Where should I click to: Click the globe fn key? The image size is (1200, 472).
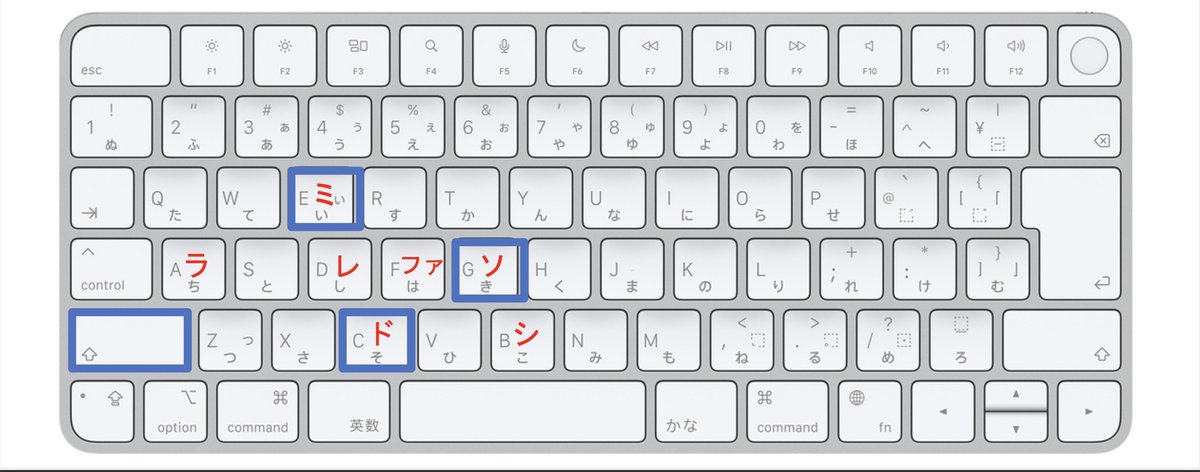(x=868, y=409)
